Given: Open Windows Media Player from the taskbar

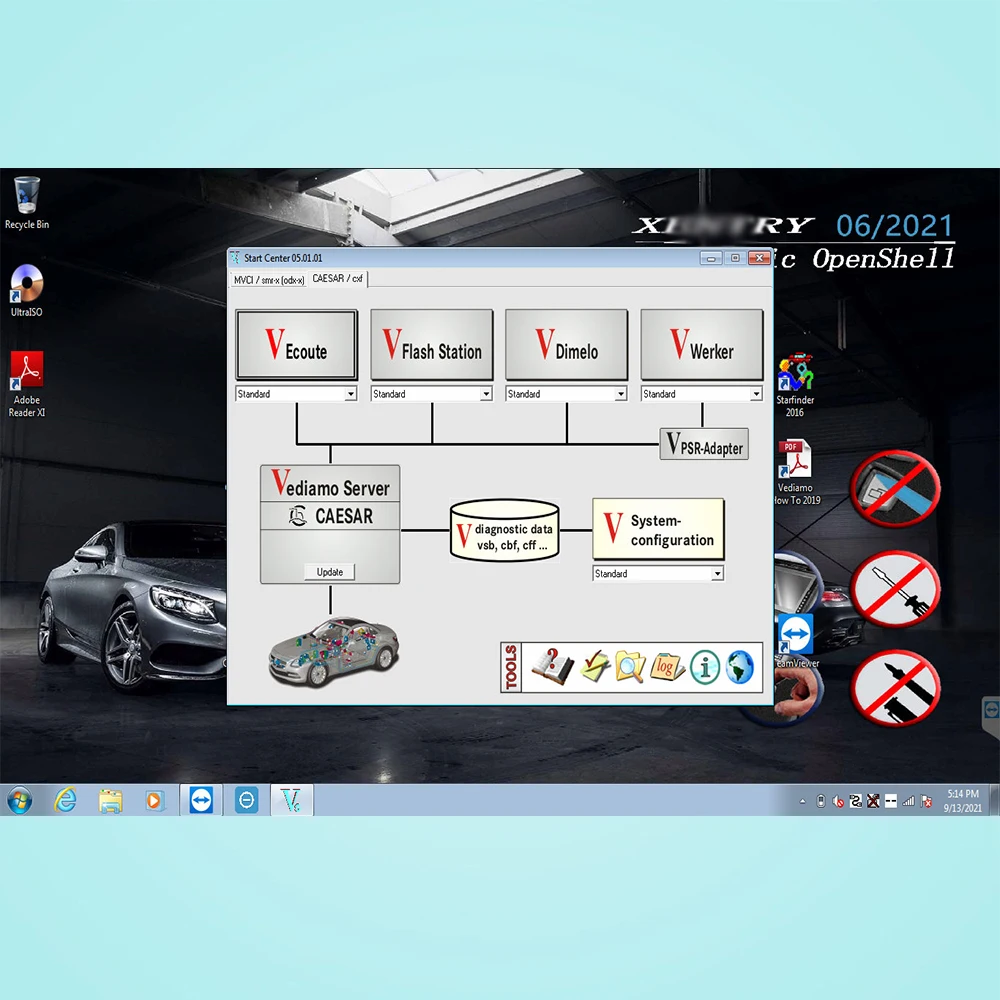Looking at the screenshot, I should click(154, 800).
